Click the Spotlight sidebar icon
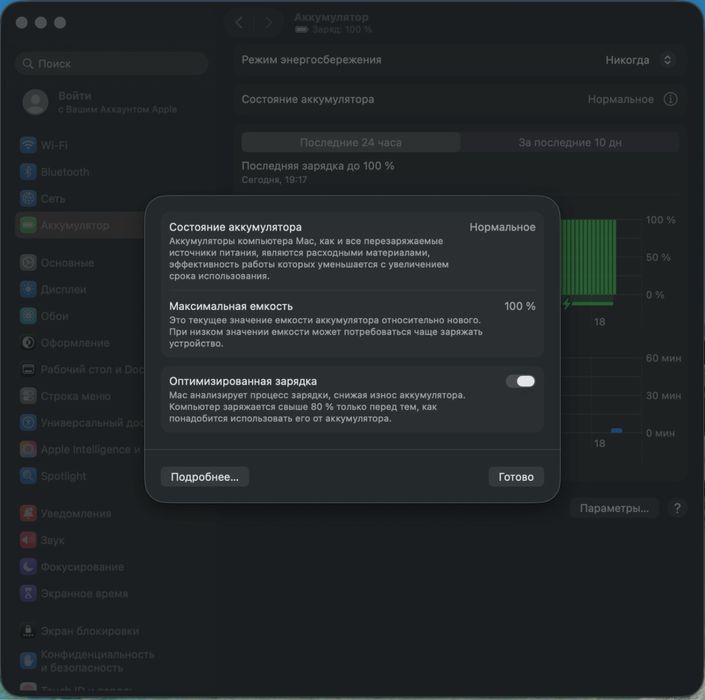Screen dimensions: 705x700 (x=28, y=476)
